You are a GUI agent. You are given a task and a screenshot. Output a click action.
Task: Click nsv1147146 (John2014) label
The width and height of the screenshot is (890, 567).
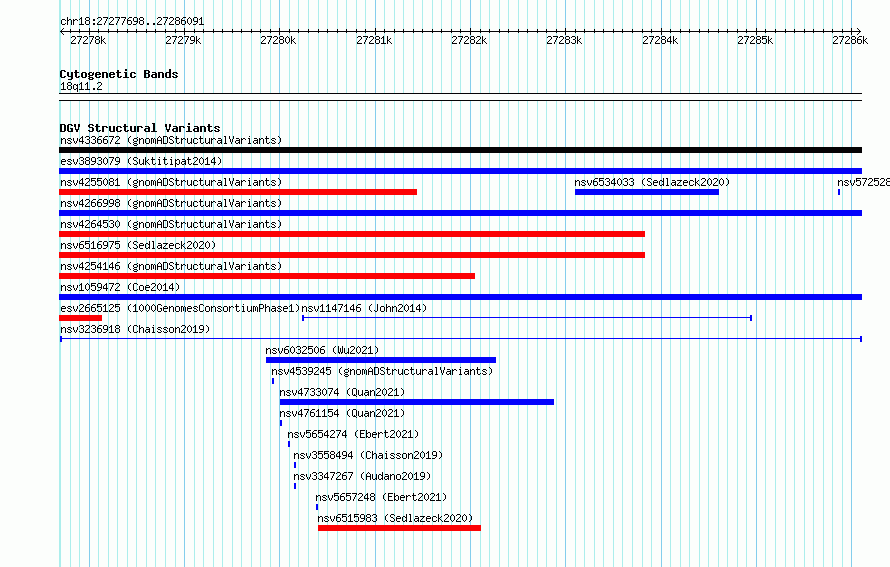pyautogui.click(x=364, y=308)
